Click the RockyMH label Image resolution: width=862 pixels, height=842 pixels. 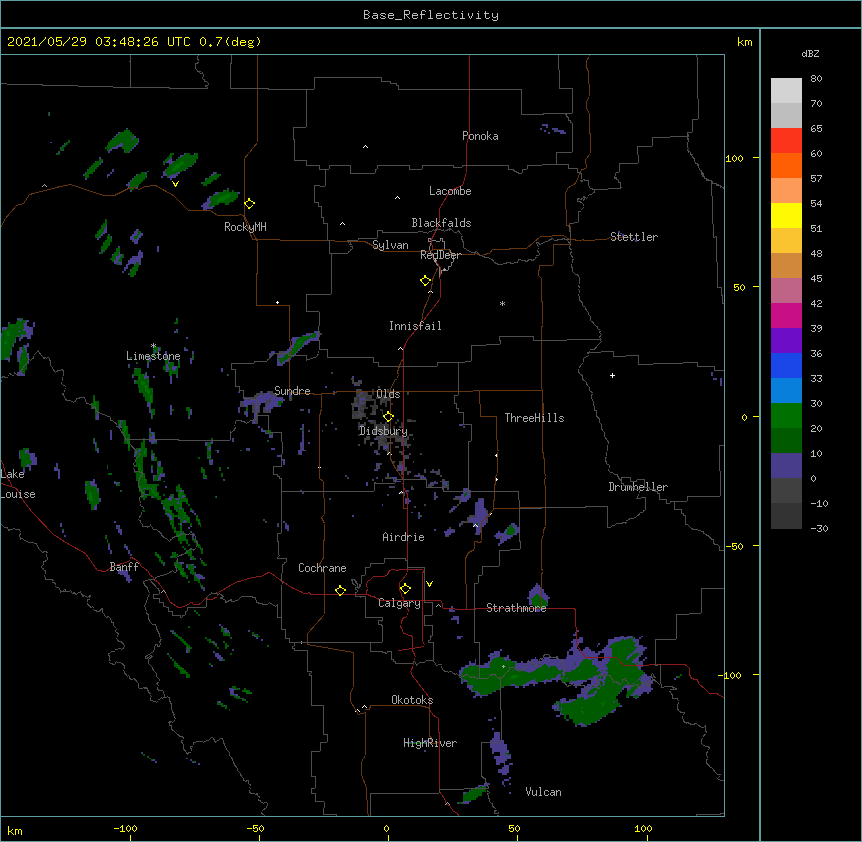tap(245, 227)
